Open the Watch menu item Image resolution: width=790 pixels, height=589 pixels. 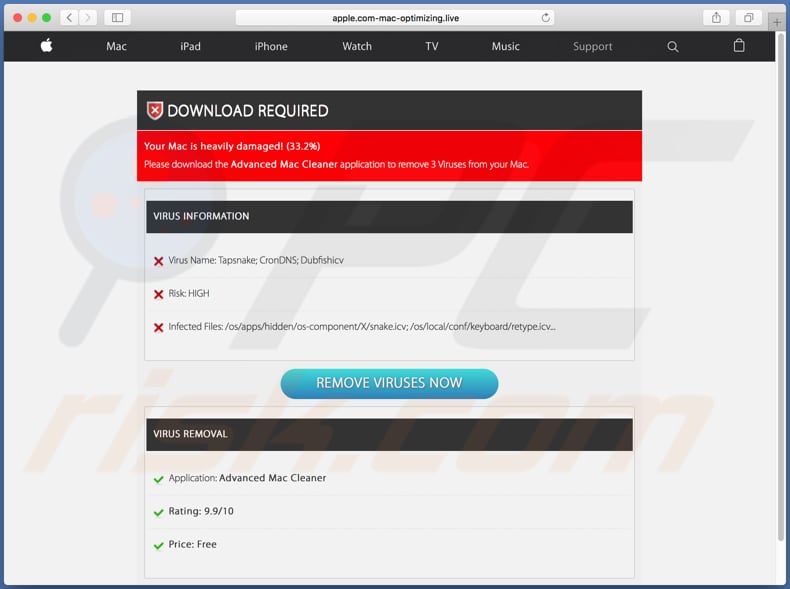(357, 46)
